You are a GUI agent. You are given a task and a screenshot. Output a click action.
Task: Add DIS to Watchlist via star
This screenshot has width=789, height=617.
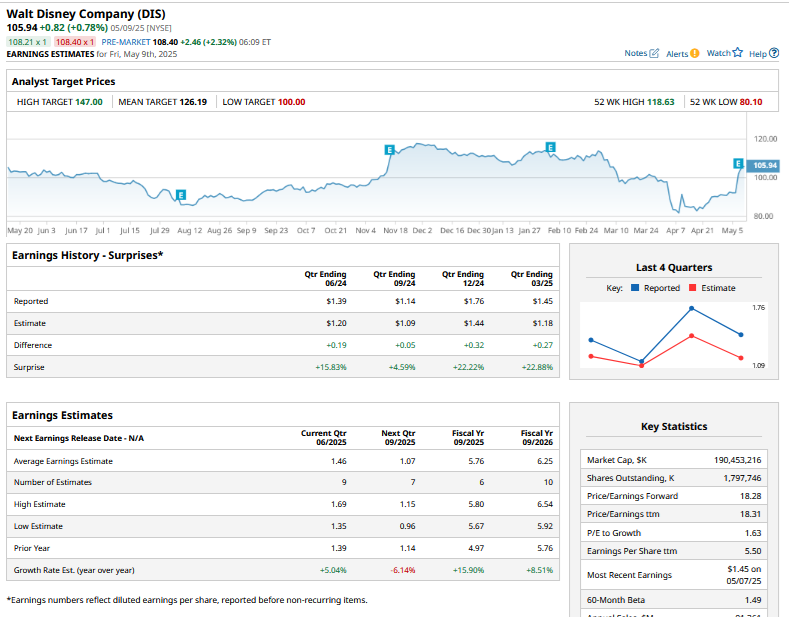(738, 53)
